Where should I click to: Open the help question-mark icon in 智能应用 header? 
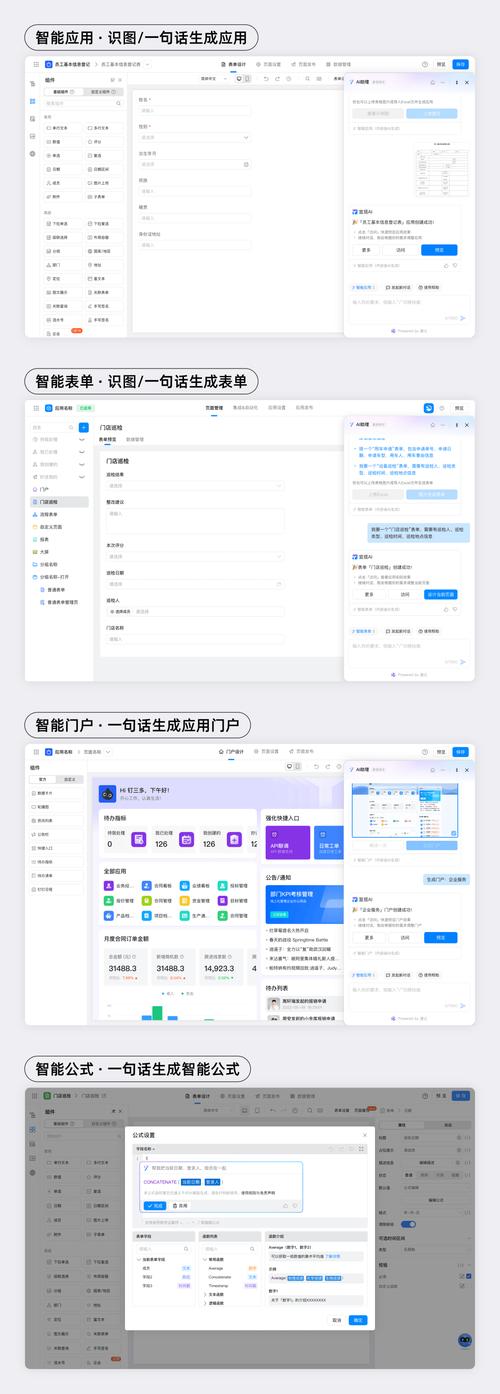425,64
